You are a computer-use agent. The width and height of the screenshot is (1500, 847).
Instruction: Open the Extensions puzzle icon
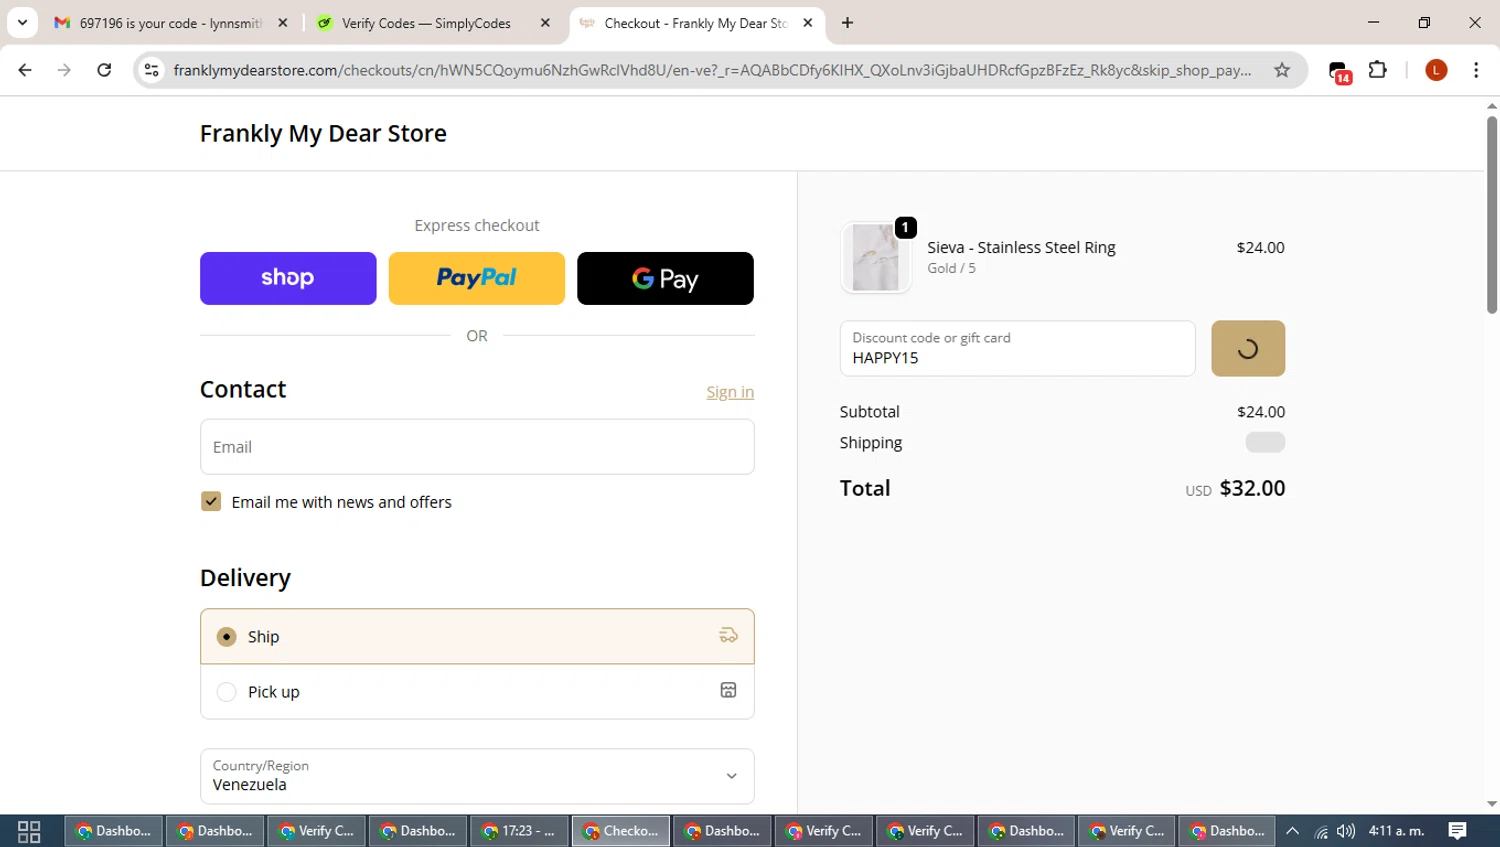click(x=1378, y=70)
